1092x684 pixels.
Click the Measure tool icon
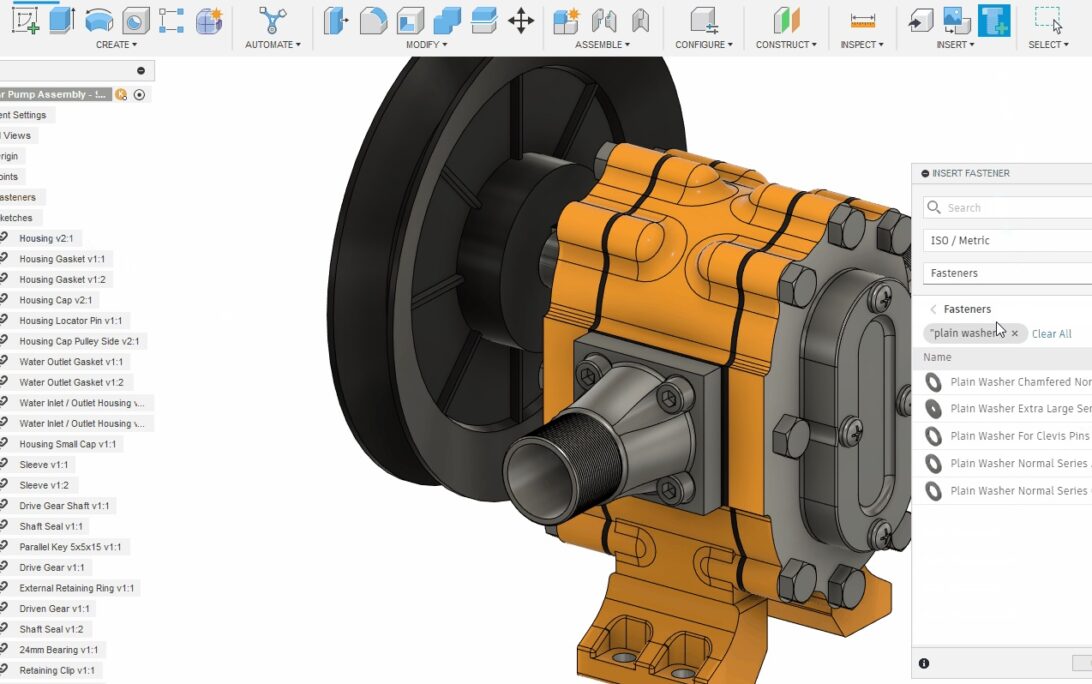click(862, 20)
